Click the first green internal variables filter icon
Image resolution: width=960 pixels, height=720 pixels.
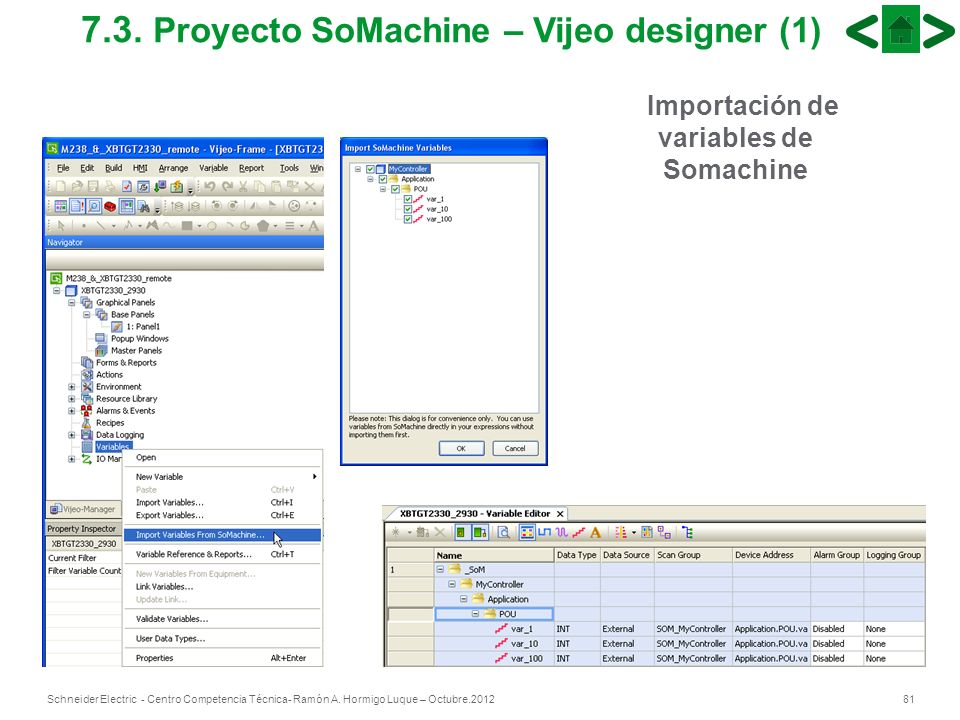point(460,533)
